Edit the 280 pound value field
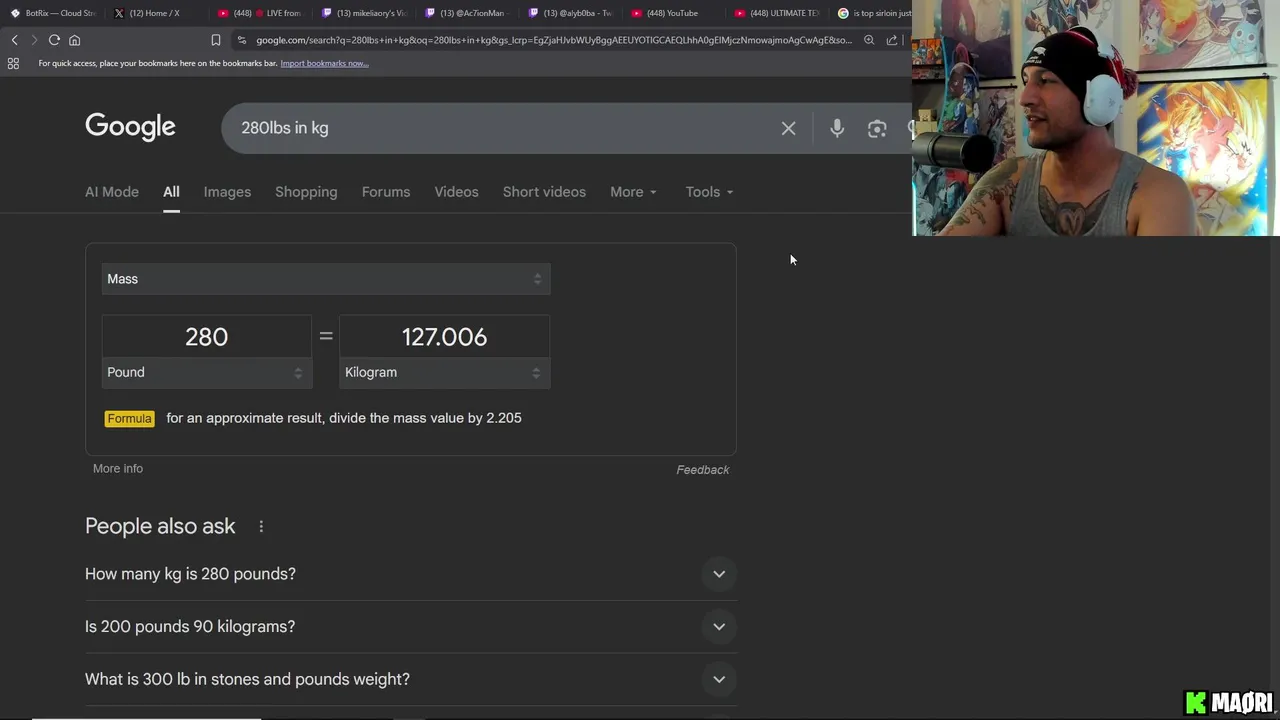Viewport: 1280px width, 720px height. point(207,337)
